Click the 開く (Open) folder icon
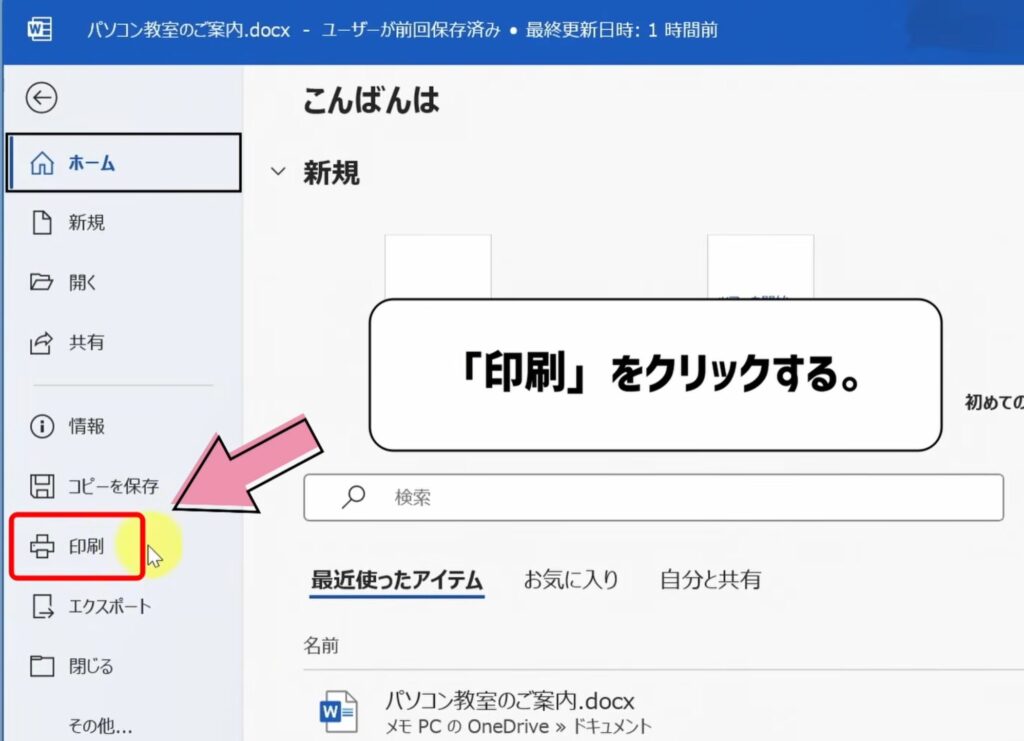 pos(43,283)
